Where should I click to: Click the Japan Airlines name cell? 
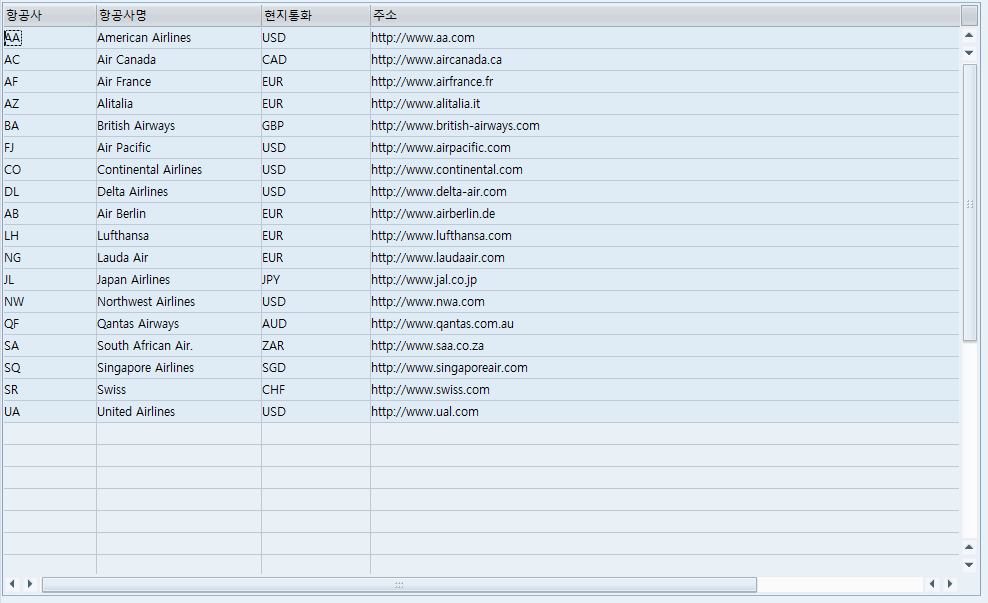(179, 280)
